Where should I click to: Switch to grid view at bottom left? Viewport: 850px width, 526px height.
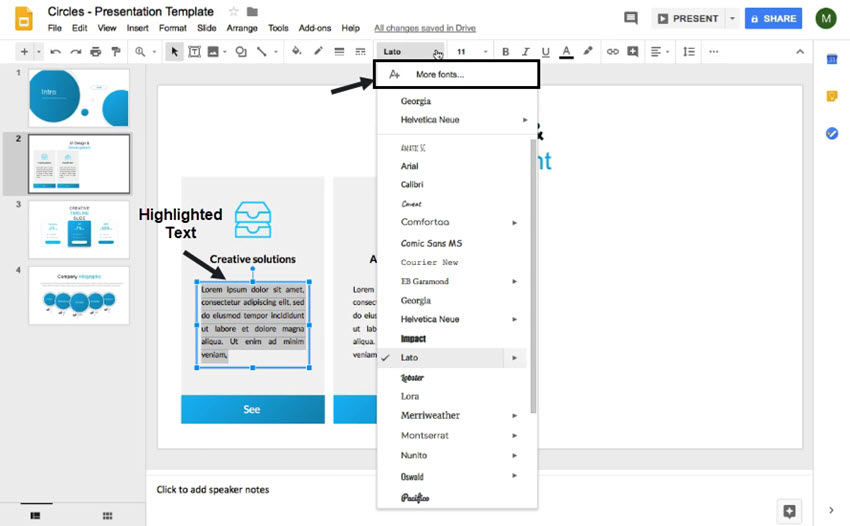tap(107, 516)
